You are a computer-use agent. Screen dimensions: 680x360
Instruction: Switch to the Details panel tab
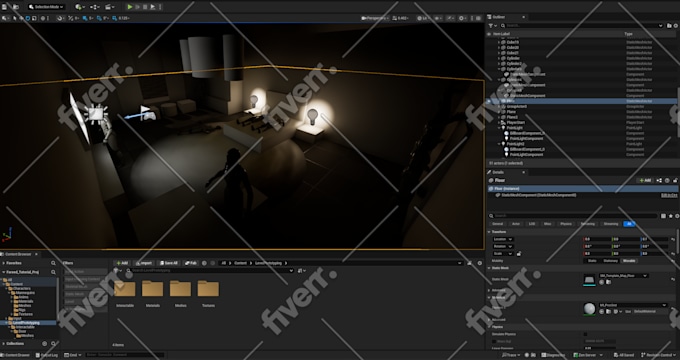coord(499,172)
